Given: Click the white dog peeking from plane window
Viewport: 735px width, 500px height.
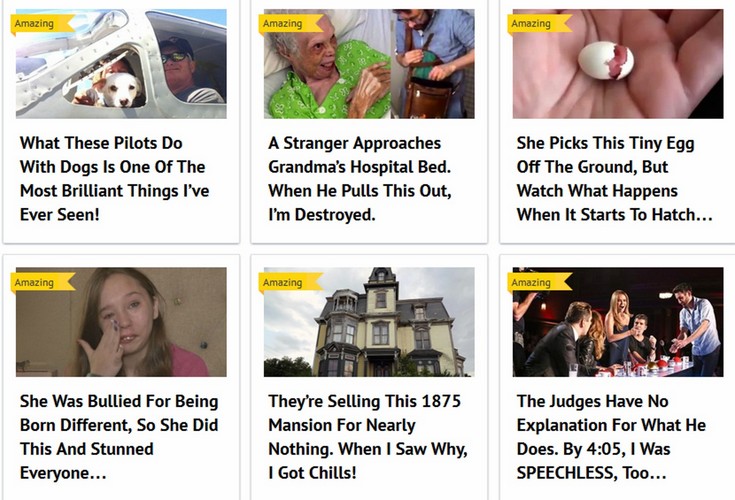Looking at the screenshot, I should tap(122, 90).
